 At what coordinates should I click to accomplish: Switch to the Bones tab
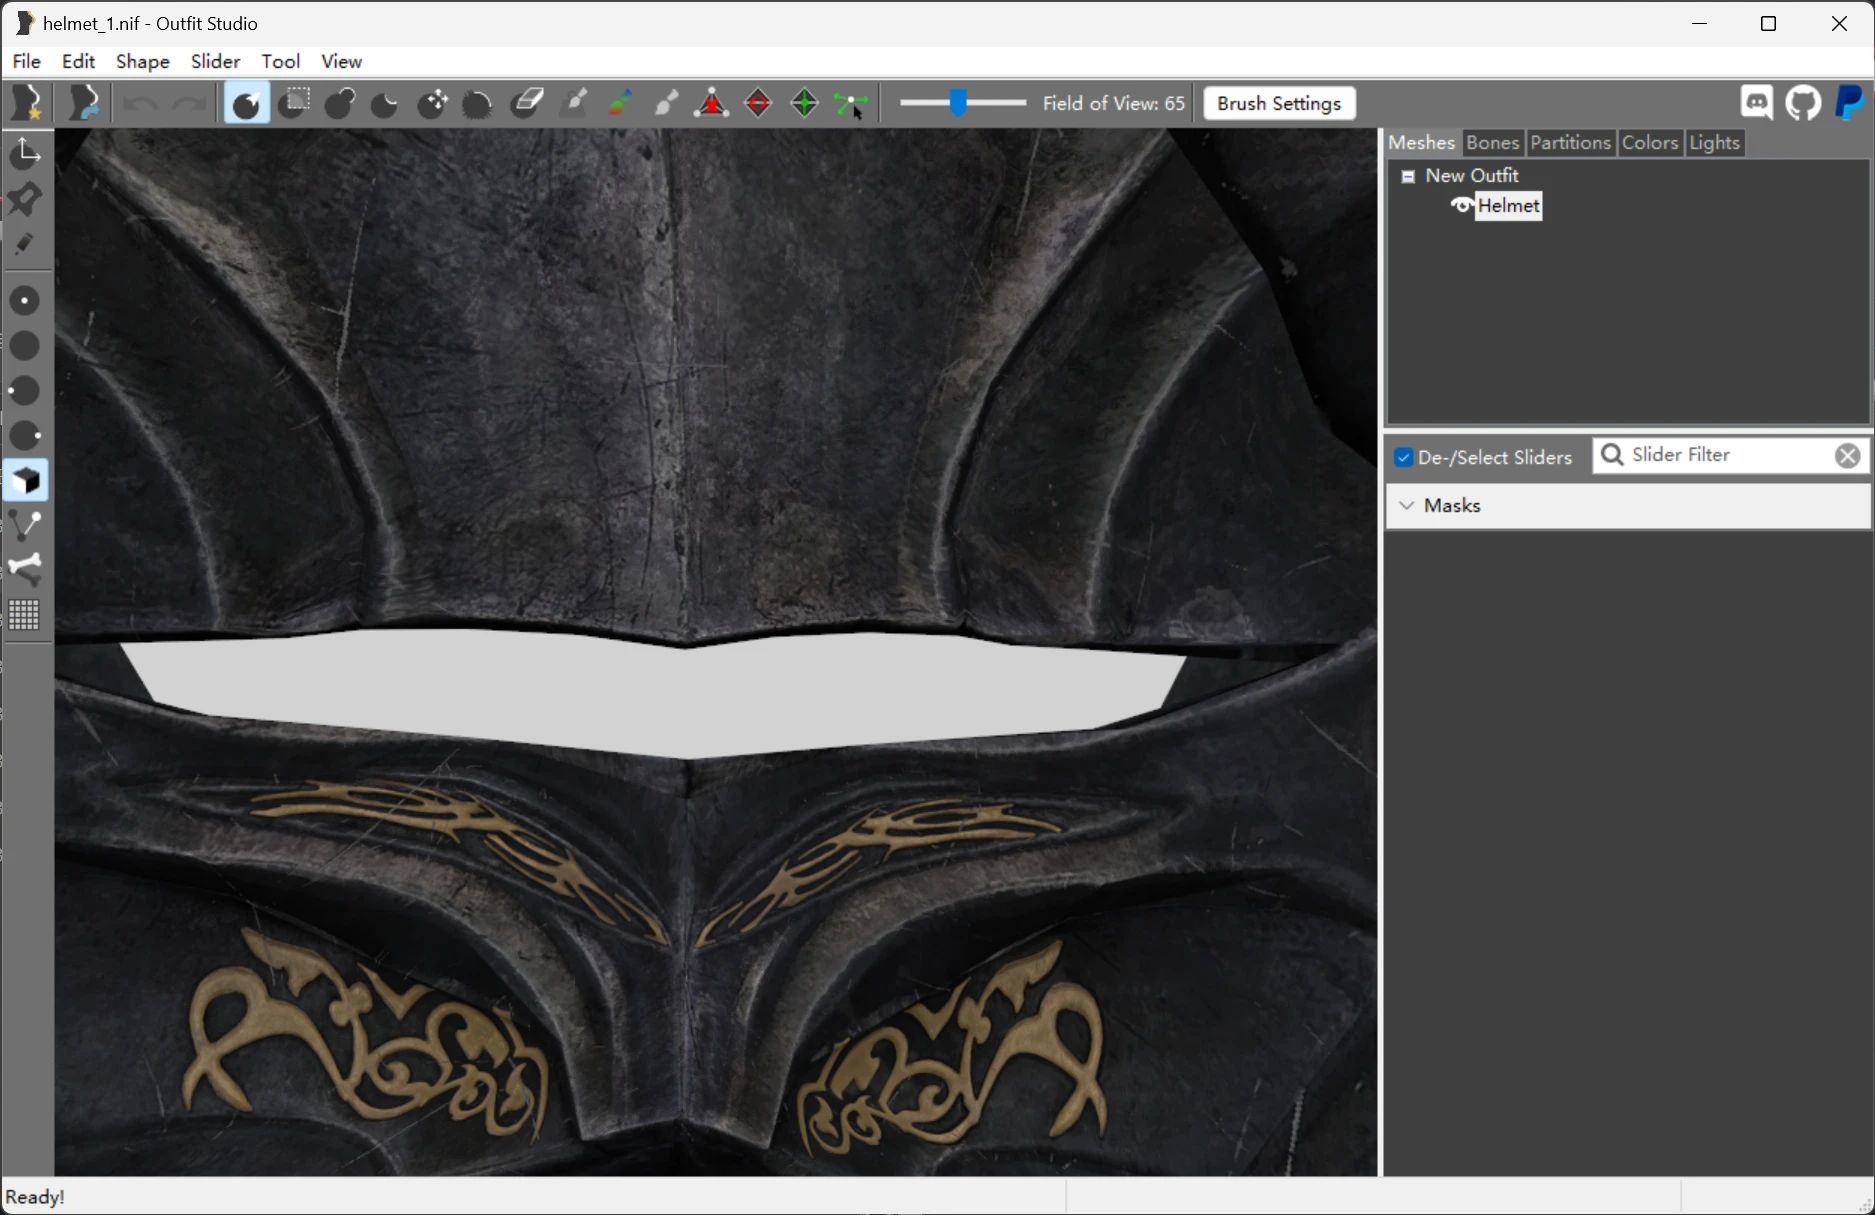click(1492, 142)
